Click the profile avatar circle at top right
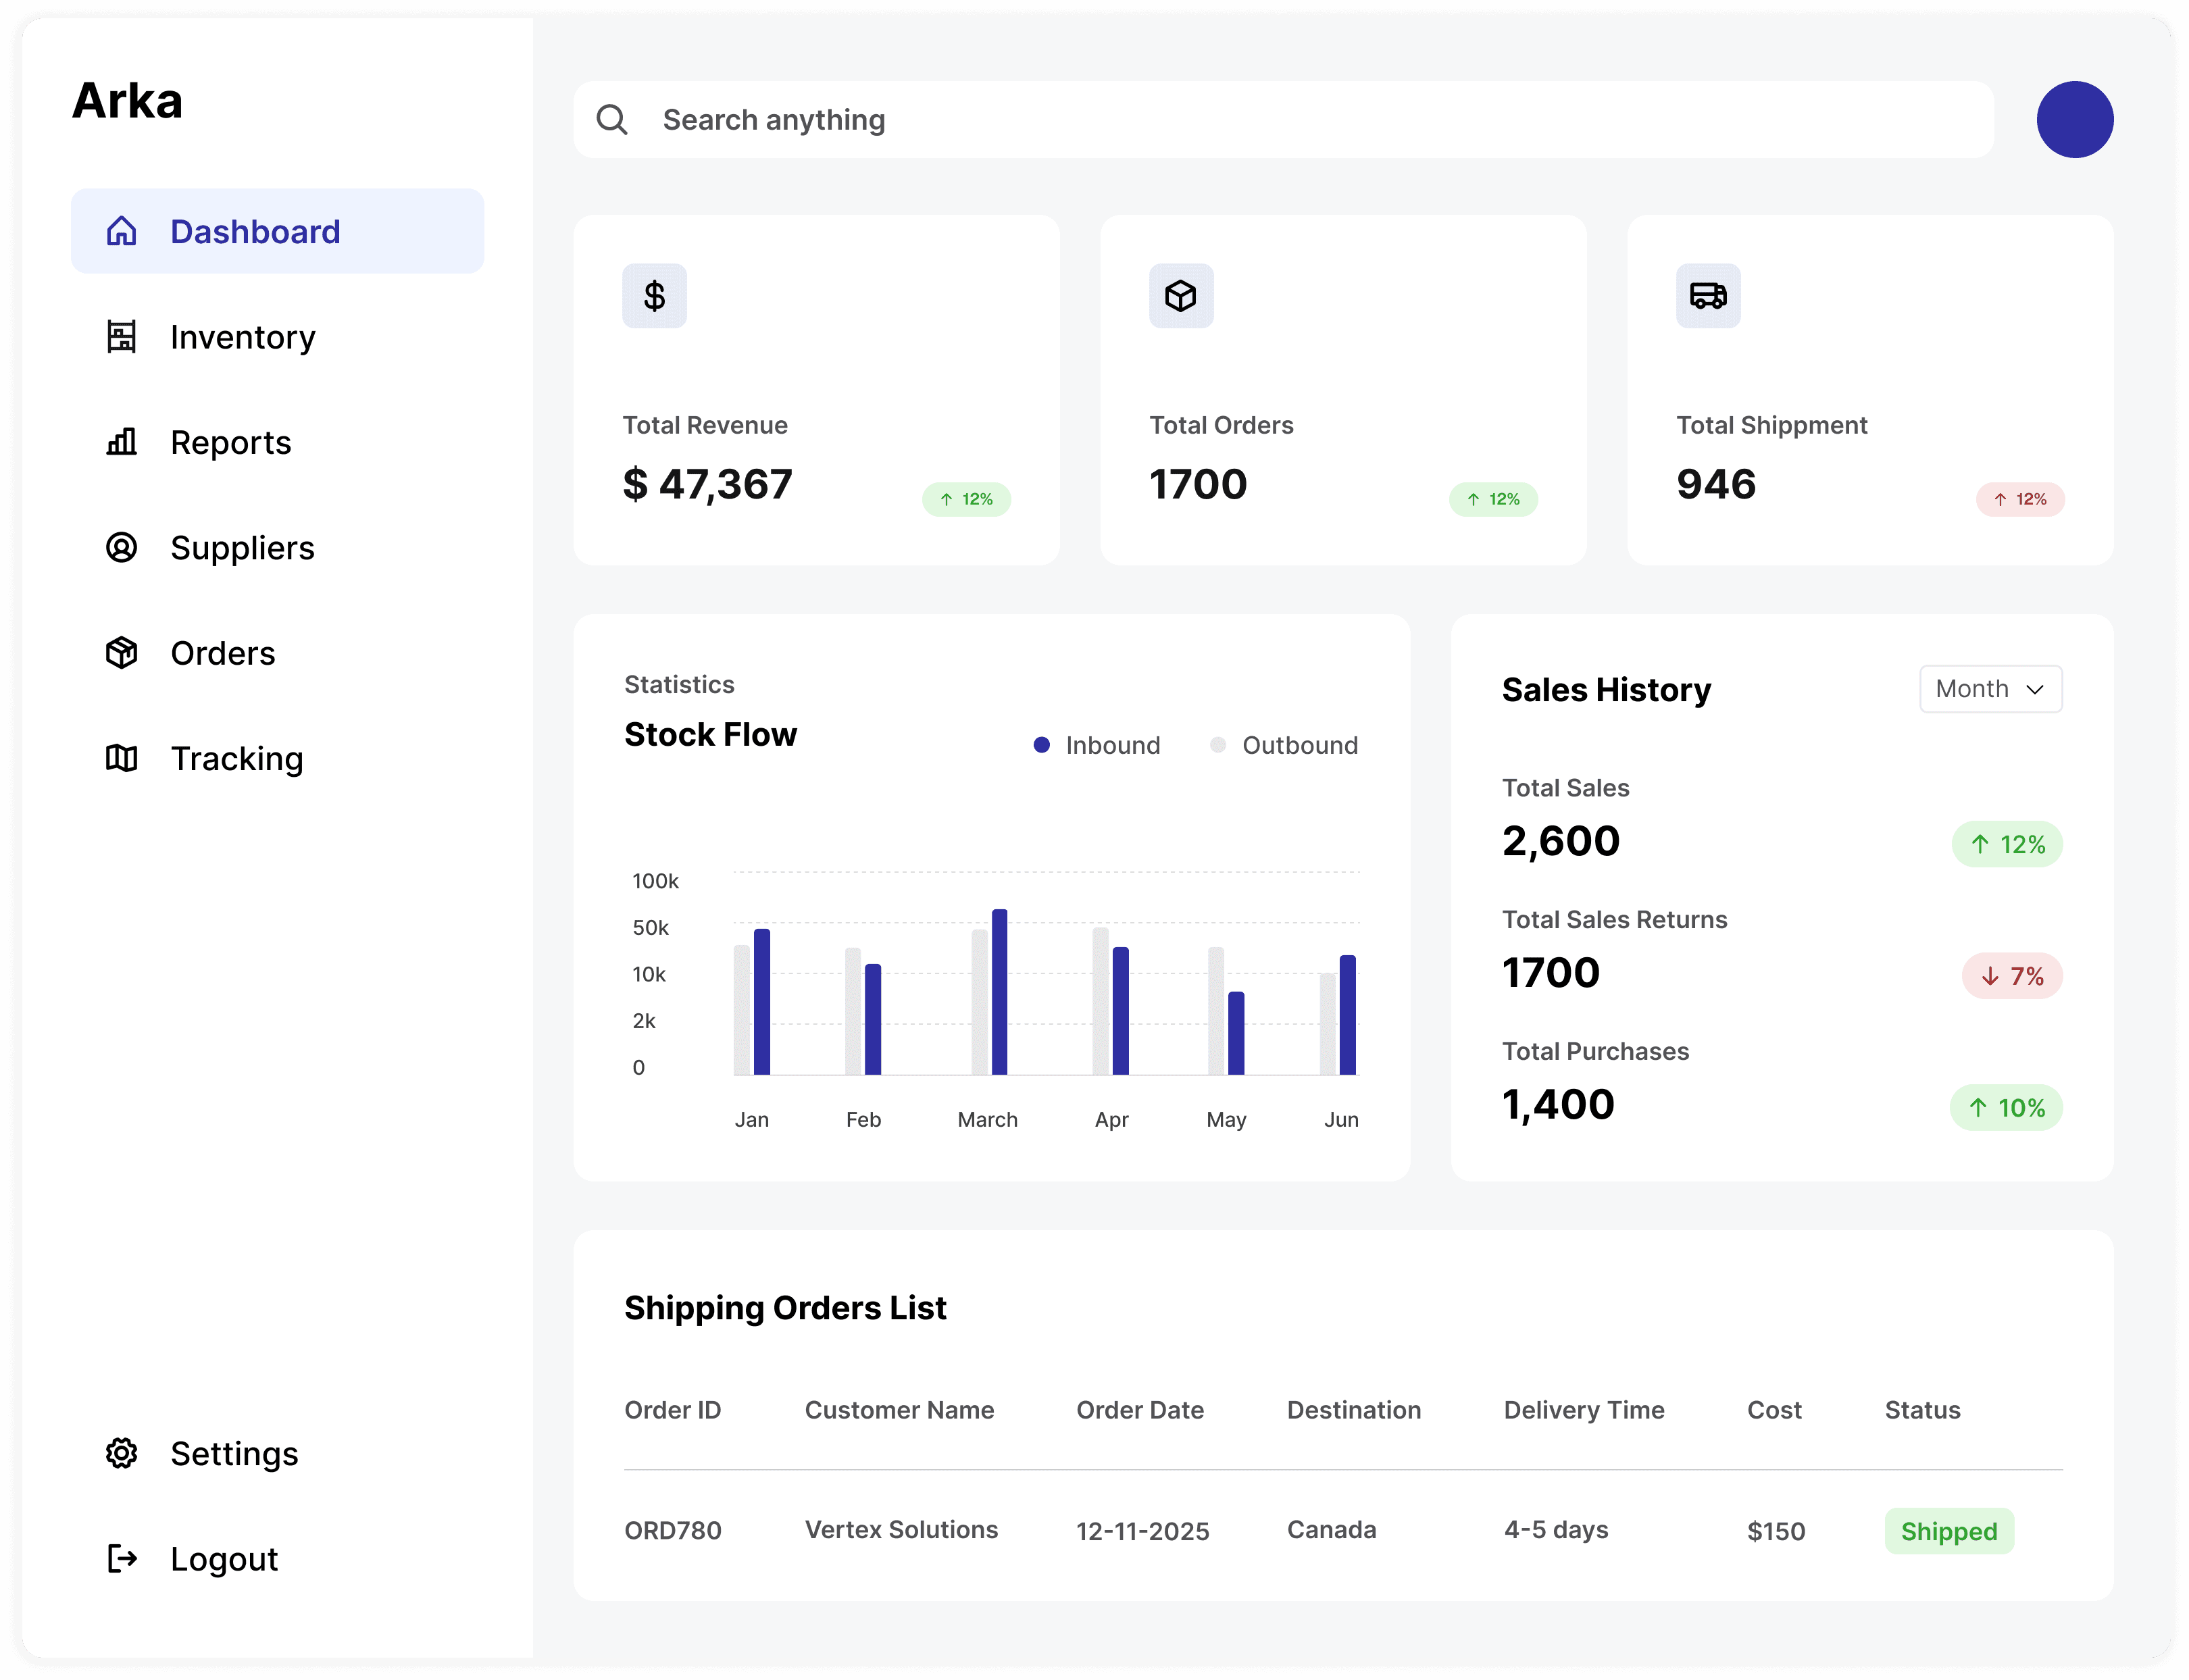This screenshot has height=1680, width=2189. pos(2075,119)
